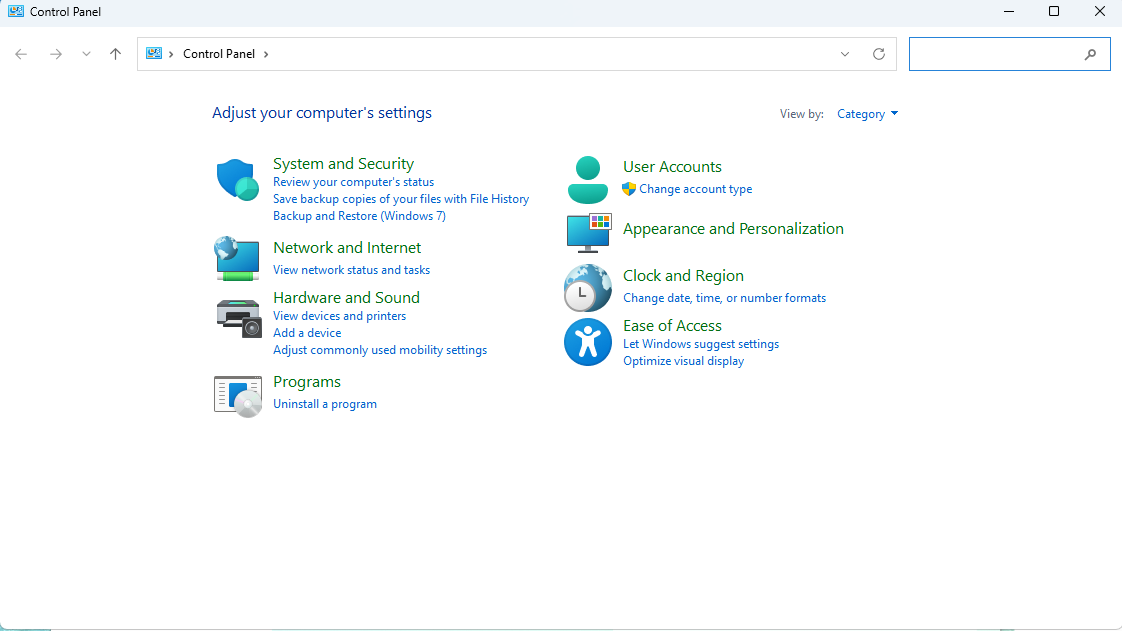Click the Clock and Region globe icon

pyautogui.click(x=587, y=287)
